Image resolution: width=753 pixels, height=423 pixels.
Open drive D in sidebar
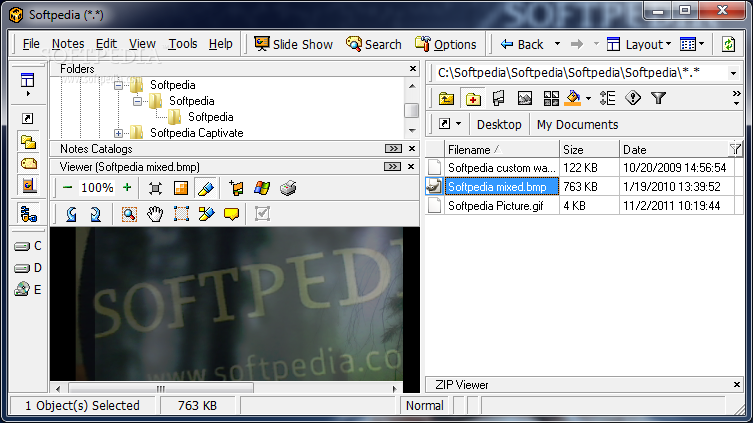click(28, 268)
